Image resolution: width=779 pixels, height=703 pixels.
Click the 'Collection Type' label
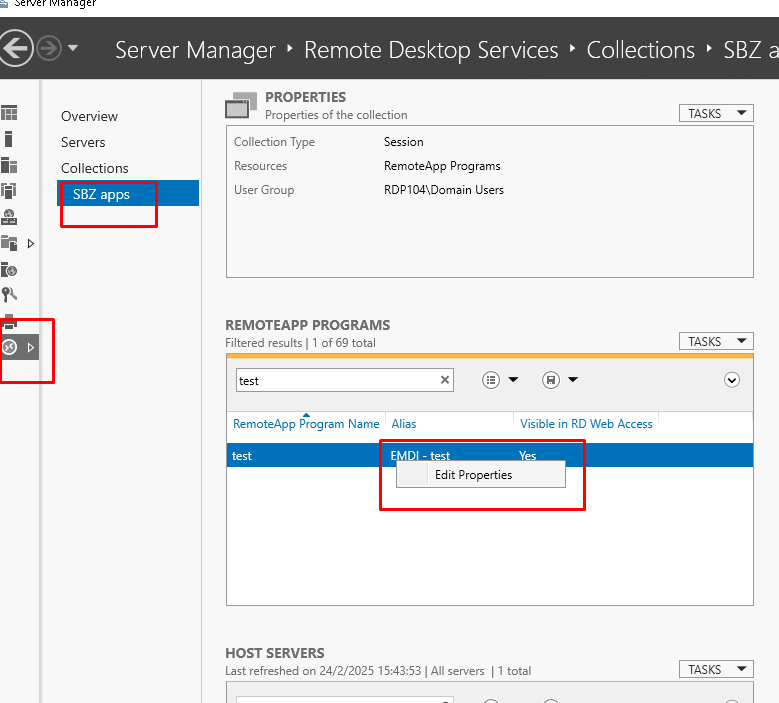(x=274, y=142)
